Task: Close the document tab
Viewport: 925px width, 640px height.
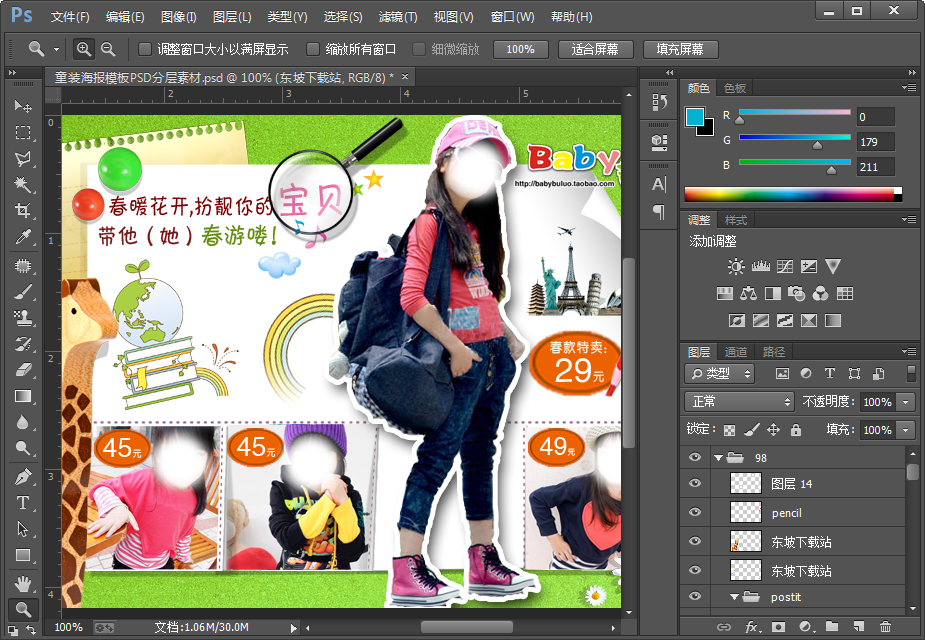Action: click(x=405, y=77)
